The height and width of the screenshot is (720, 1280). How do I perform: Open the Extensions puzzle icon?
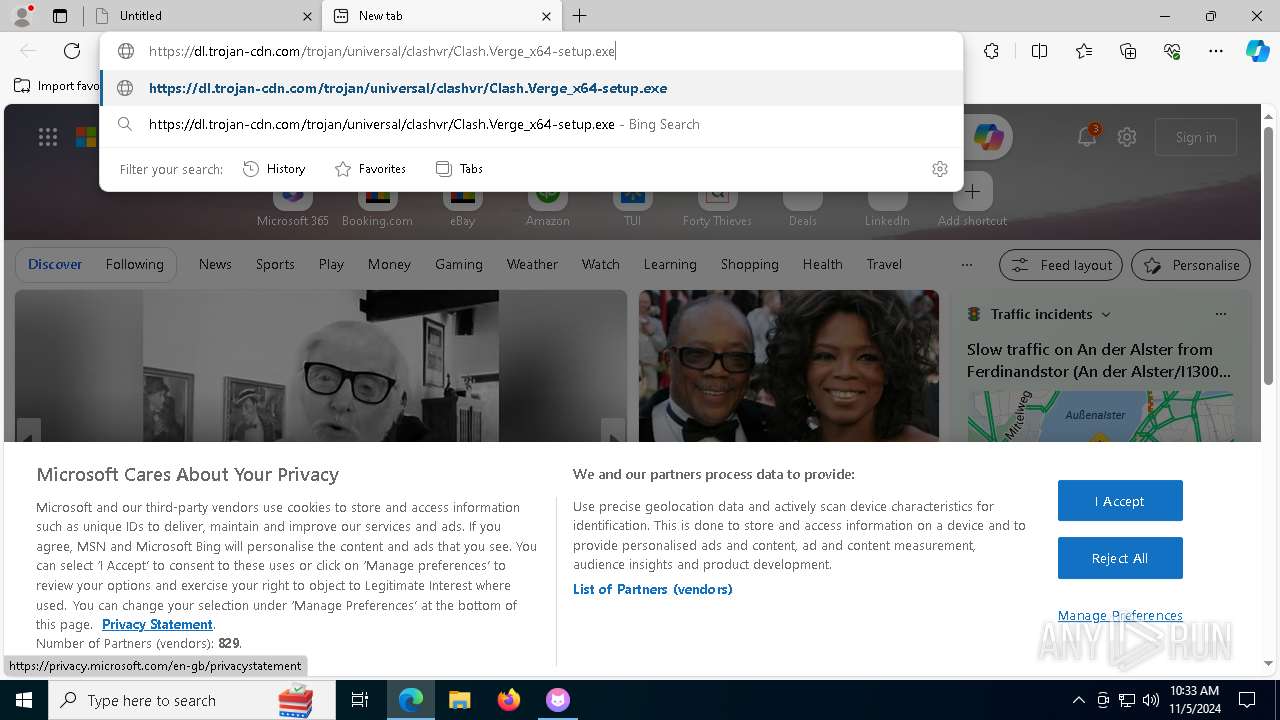click(x=991, y=51)
